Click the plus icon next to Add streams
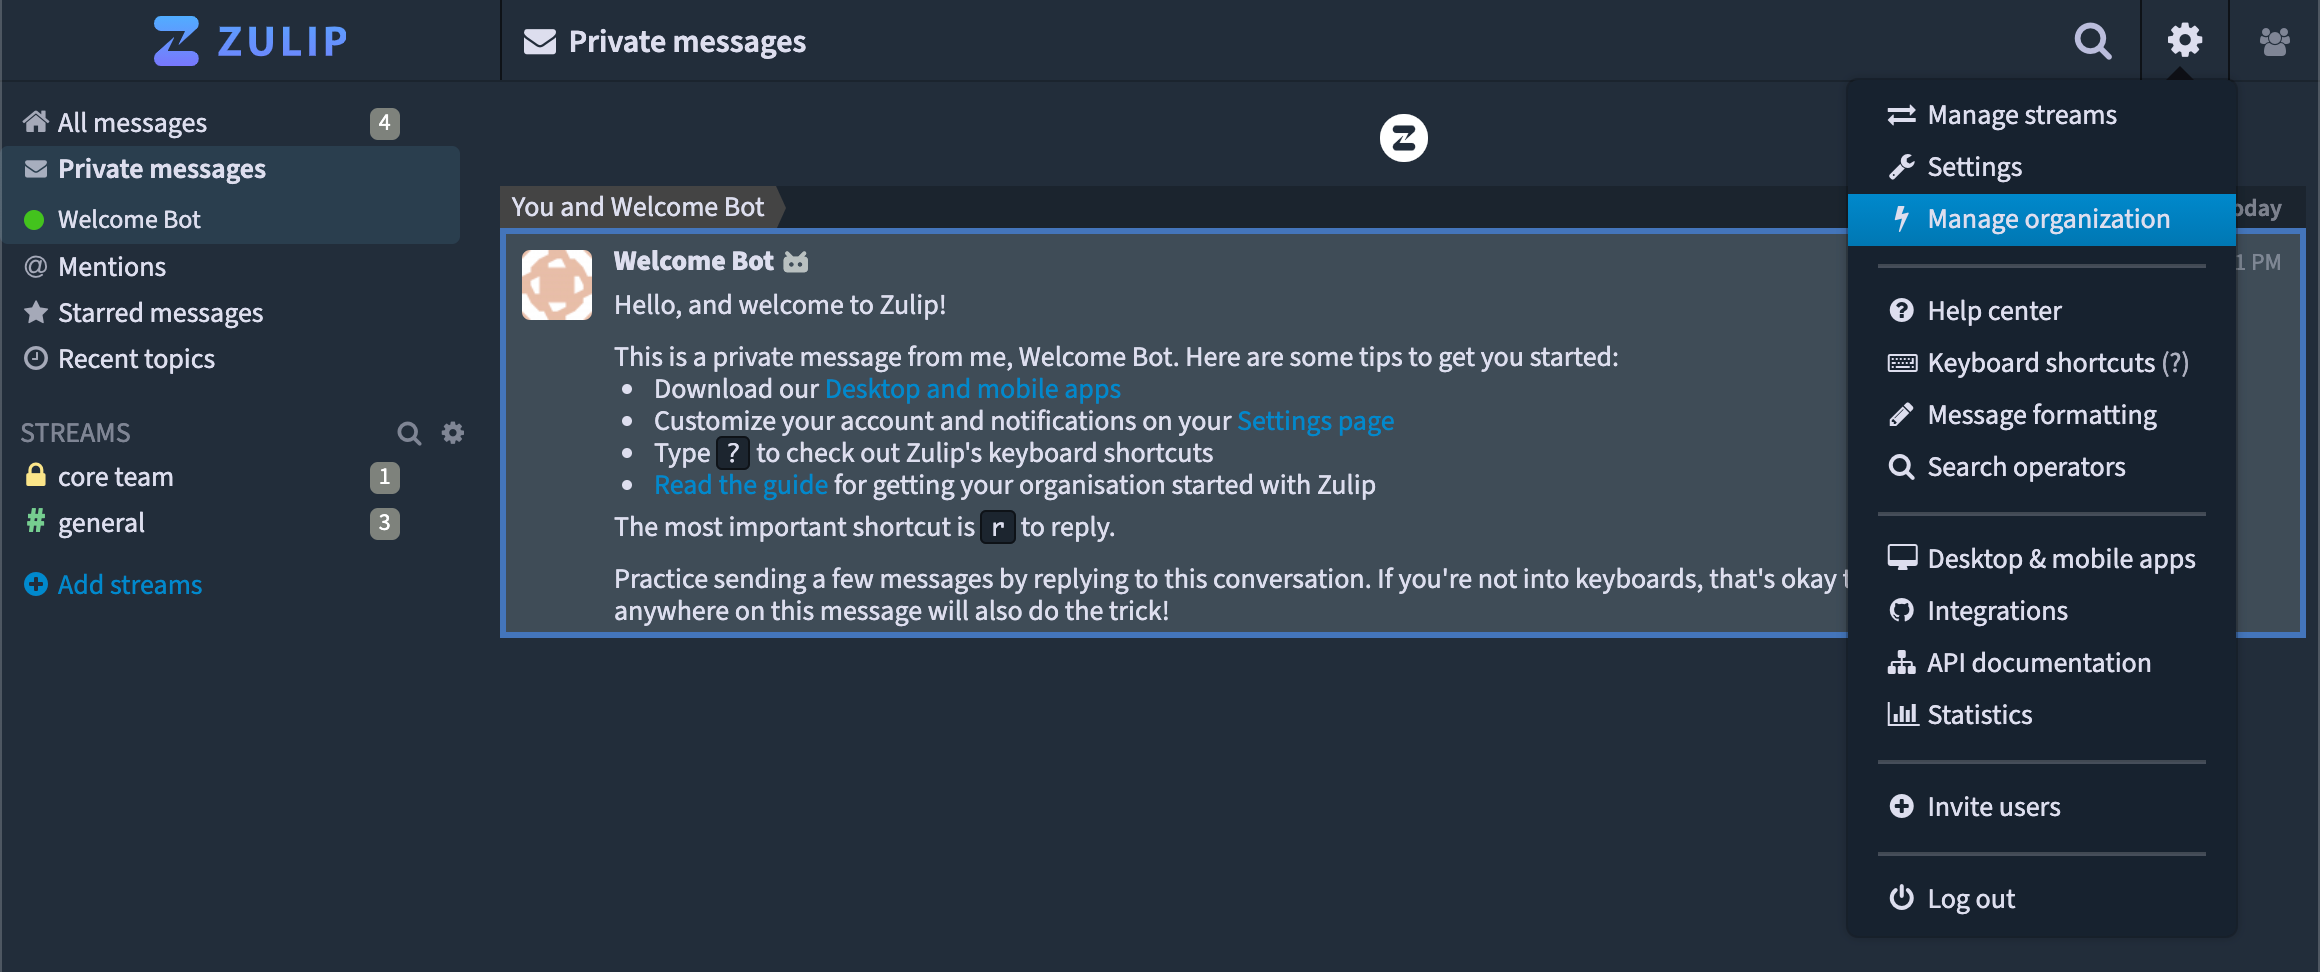The height and width of the screenshot is (972, 2320). pos(36,584)
